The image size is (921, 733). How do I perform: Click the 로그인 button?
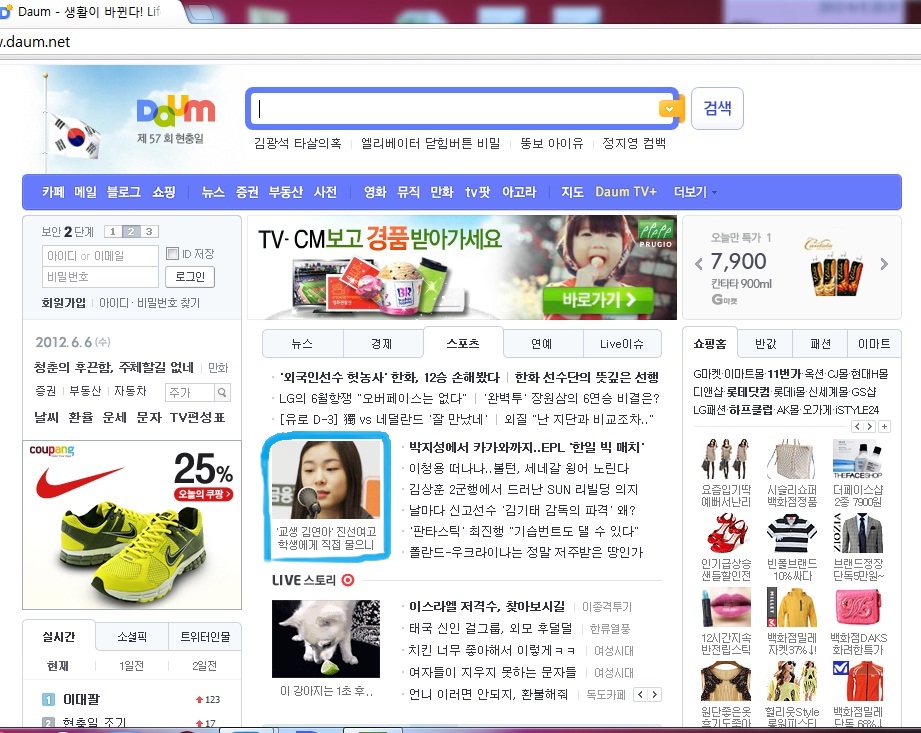coord(190,277)
